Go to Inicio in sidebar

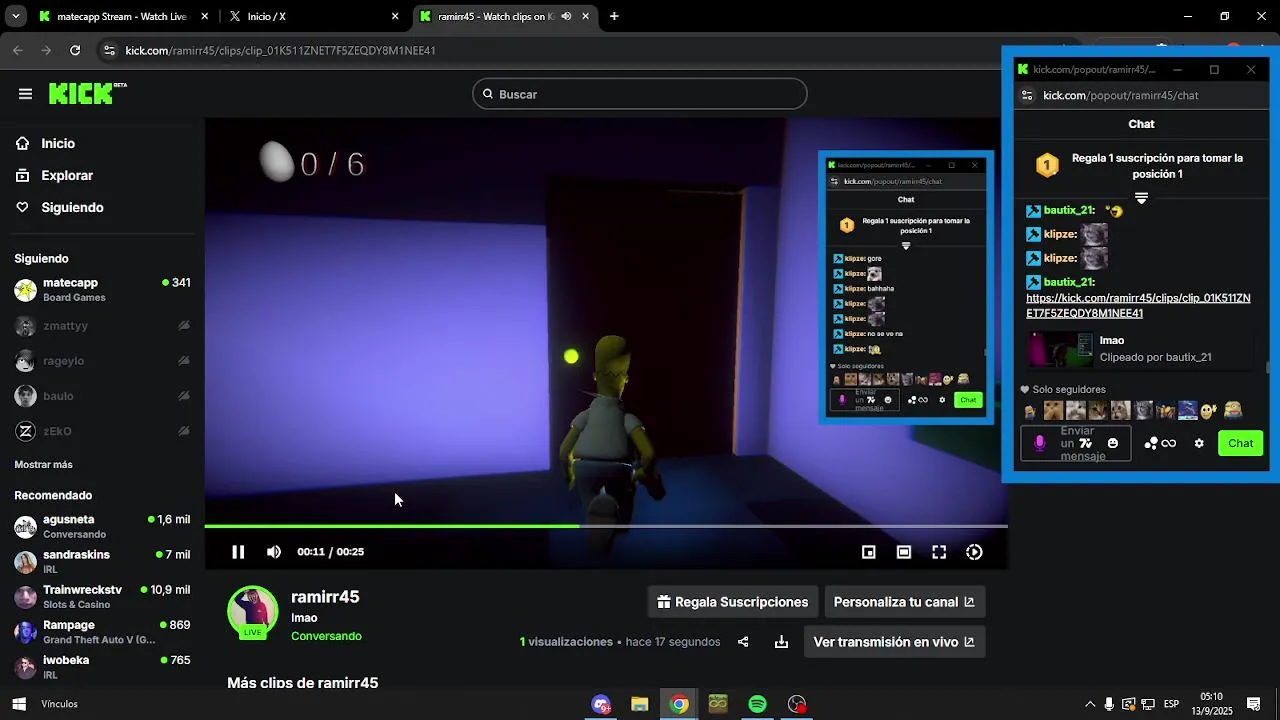[x=58, y=144]
